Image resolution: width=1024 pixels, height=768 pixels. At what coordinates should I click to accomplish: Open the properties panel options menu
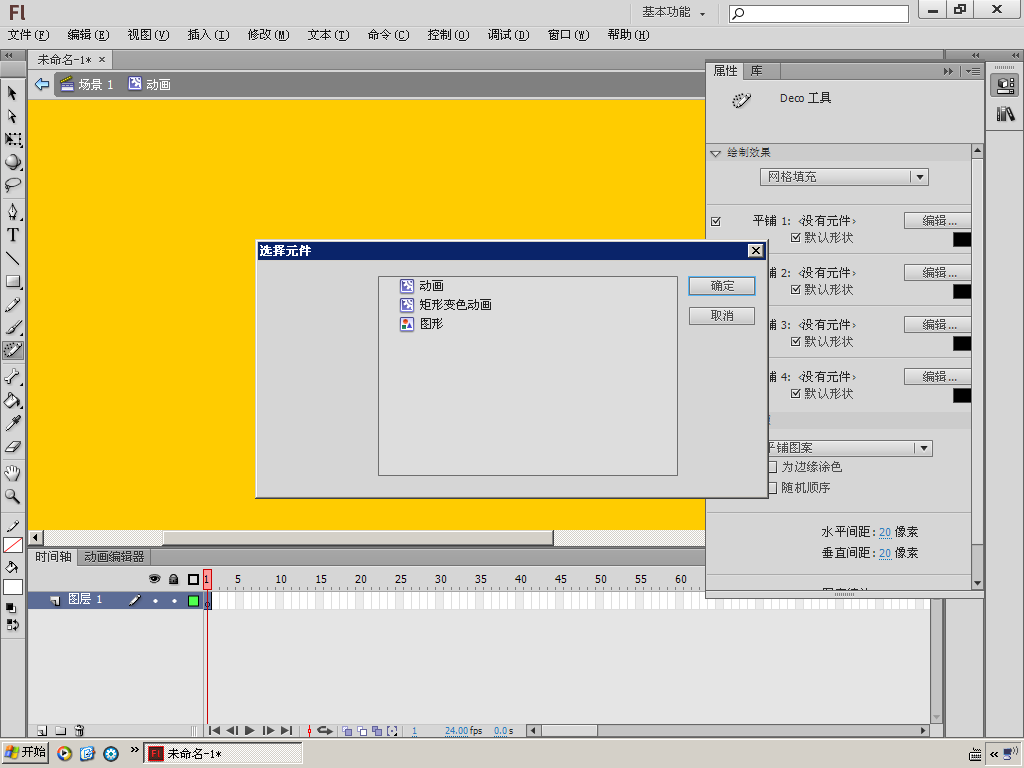click(x=973, y=71)
